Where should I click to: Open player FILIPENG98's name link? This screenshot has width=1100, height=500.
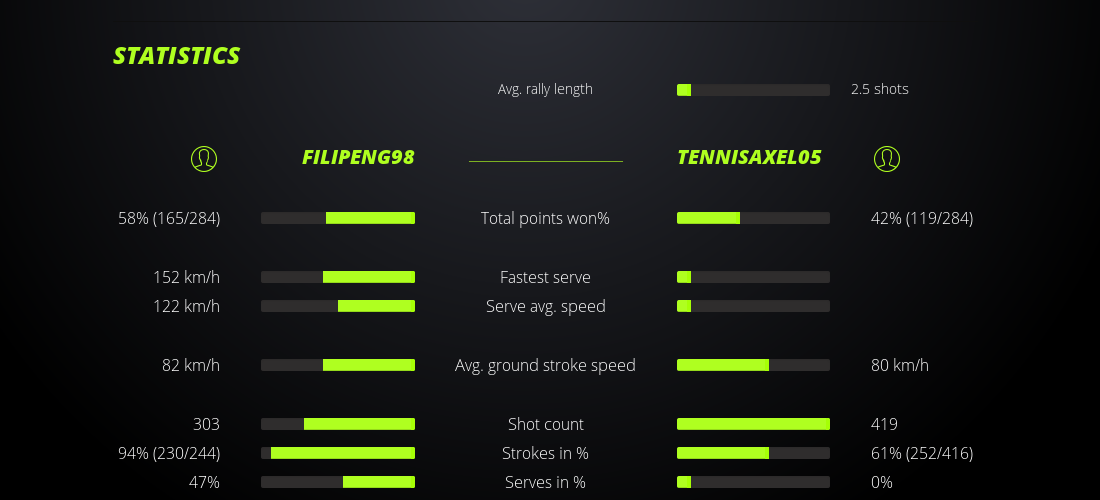click(358, 157)
